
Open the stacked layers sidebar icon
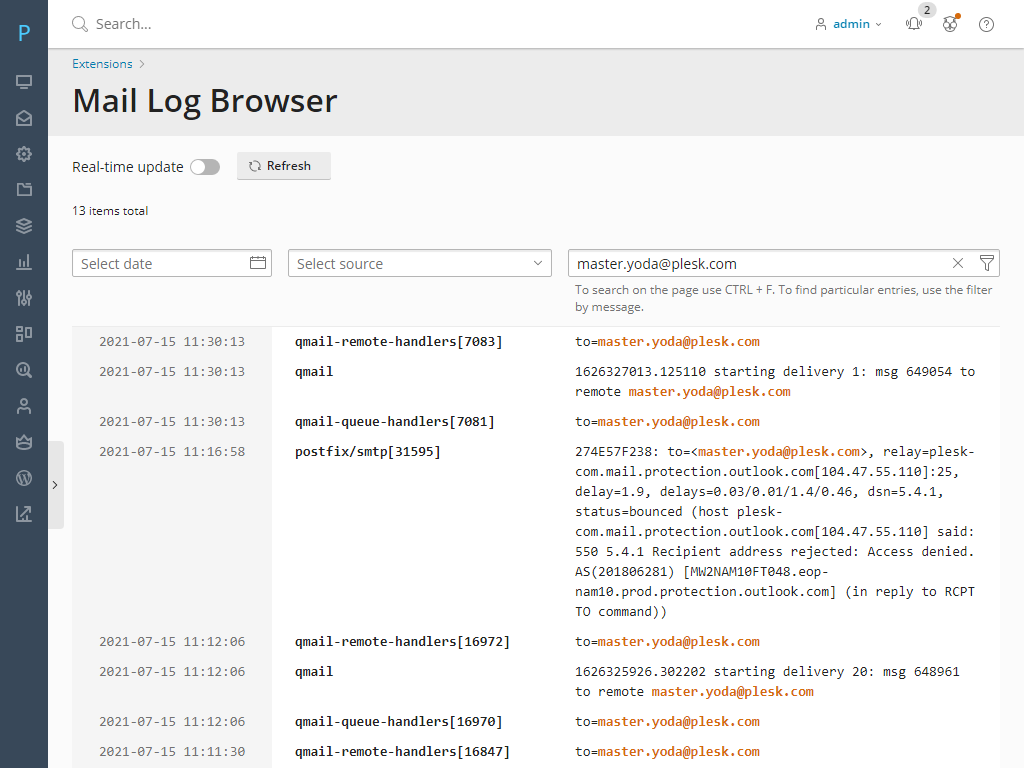point(24,226)
